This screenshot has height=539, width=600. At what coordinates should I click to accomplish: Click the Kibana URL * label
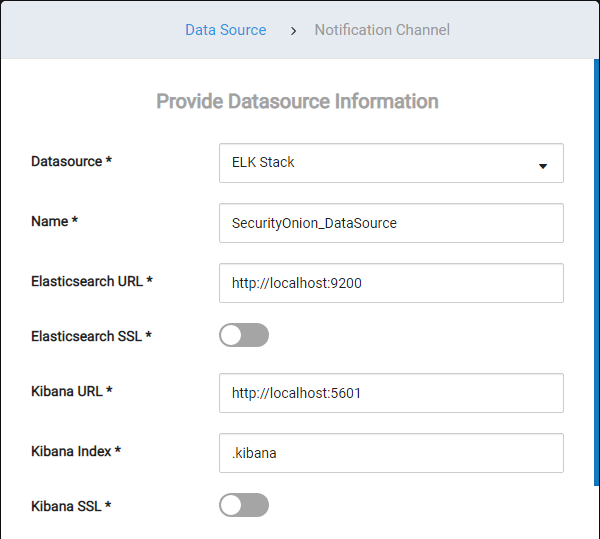(72, 391)
